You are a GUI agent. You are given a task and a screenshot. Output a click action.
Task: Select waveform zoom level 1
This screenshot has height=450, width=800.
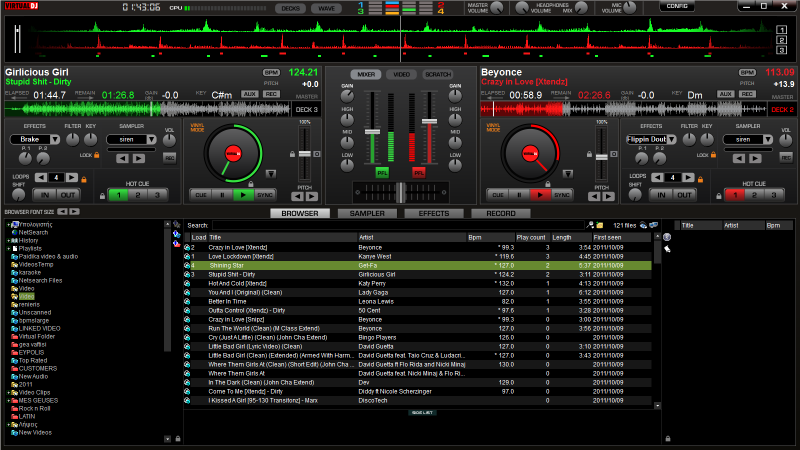(781, 30)
